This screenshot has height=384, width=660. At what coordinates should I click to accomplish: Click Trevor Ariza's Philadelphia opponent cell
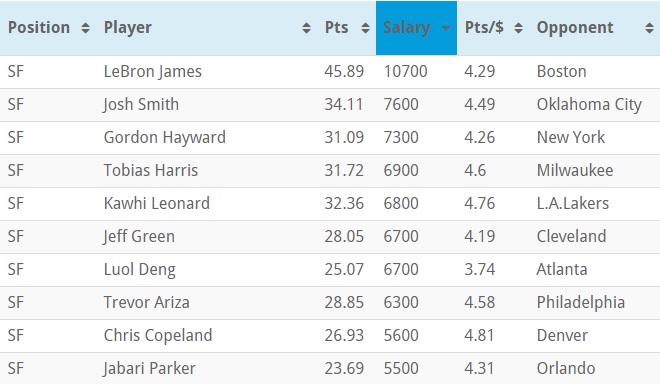click(x=580, y=303)
